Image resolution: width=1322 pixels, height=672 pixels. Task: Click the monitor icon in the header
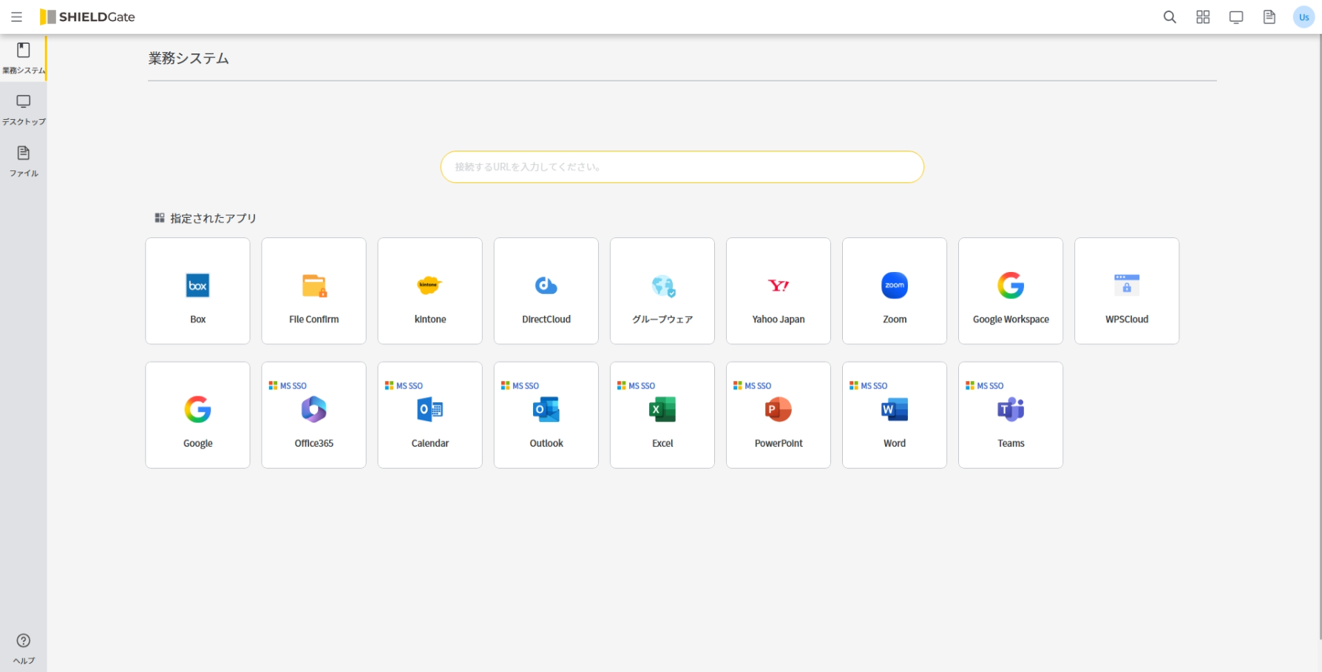click(1236, 17)
